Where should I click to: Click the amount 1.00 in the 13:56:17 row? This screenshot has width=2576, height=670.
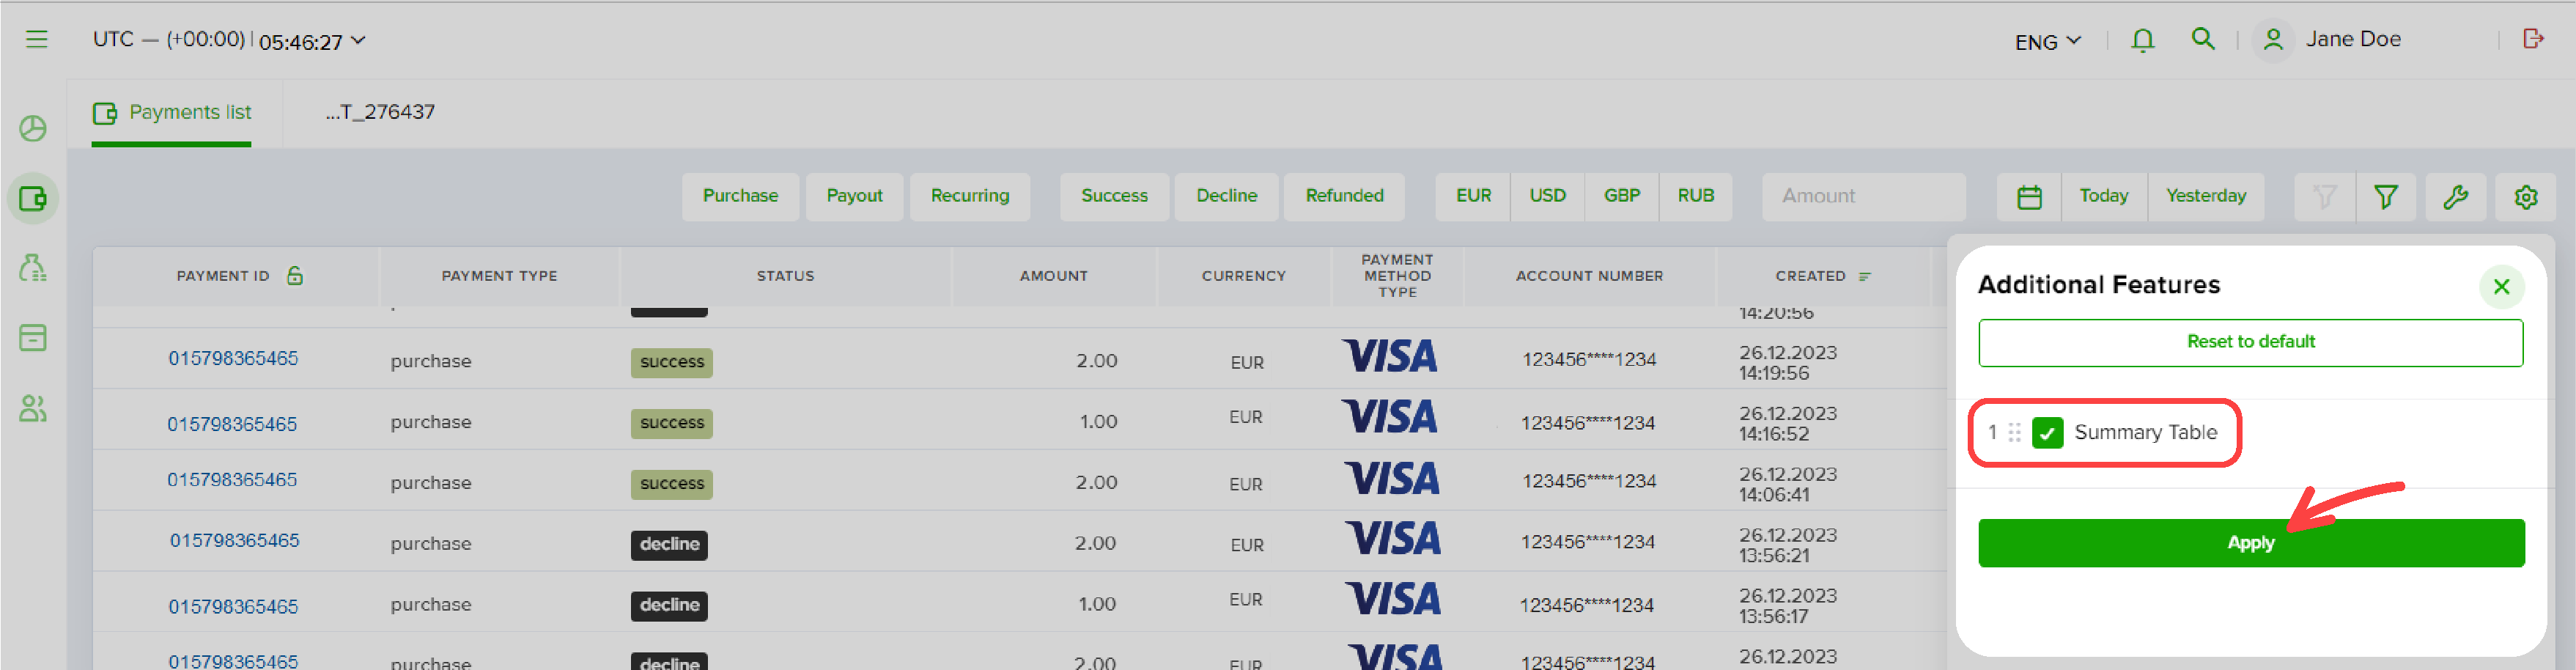click(x=1097, y=604)
